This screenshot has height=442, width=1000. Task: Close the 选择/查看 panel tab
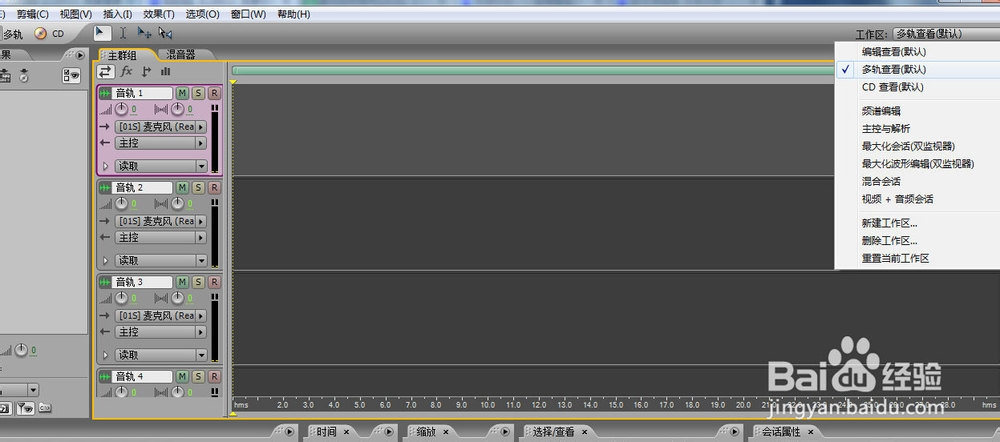[584, 432]
